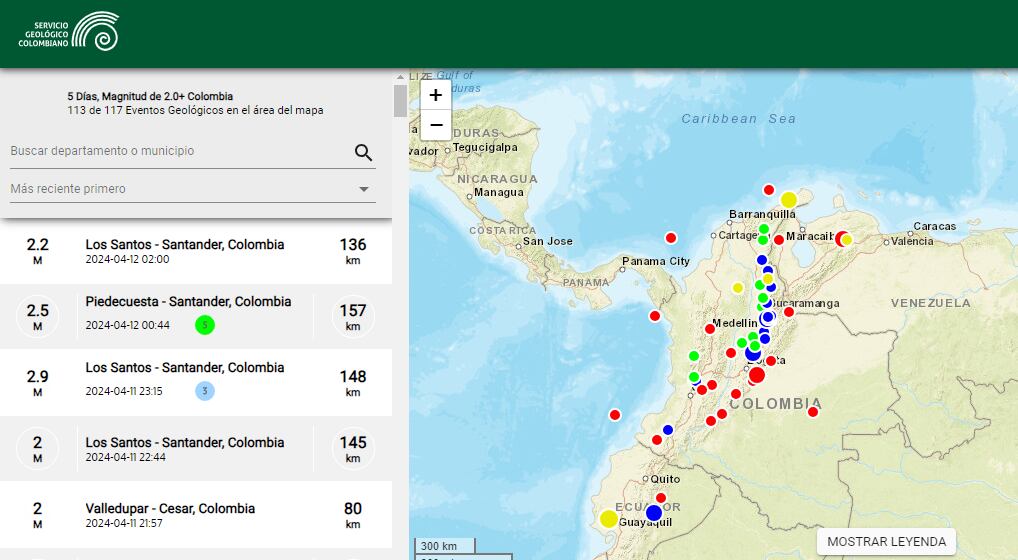Select Los Santos event dated 2024-04-12 02:00
The width and height of the screenshot is (1018, 560).
(196, 251)
